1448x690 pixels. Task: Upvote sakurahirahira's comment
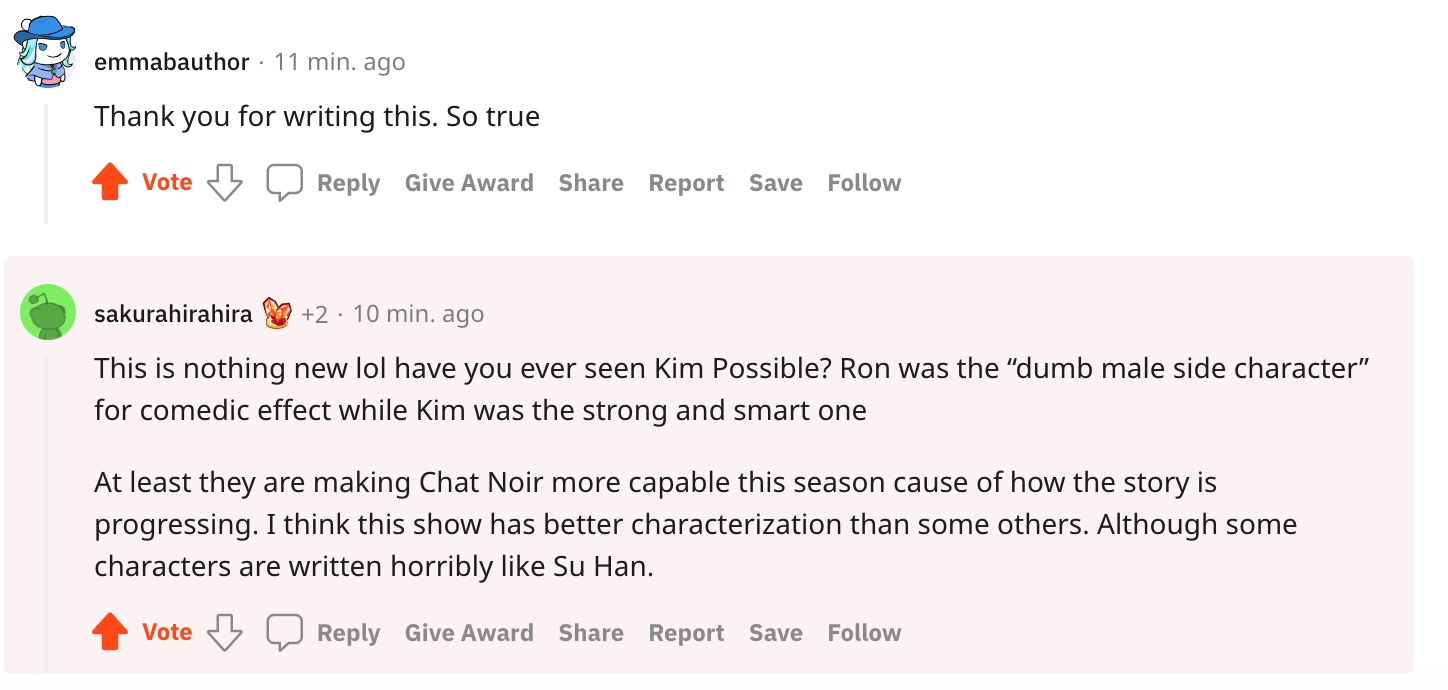110,633
